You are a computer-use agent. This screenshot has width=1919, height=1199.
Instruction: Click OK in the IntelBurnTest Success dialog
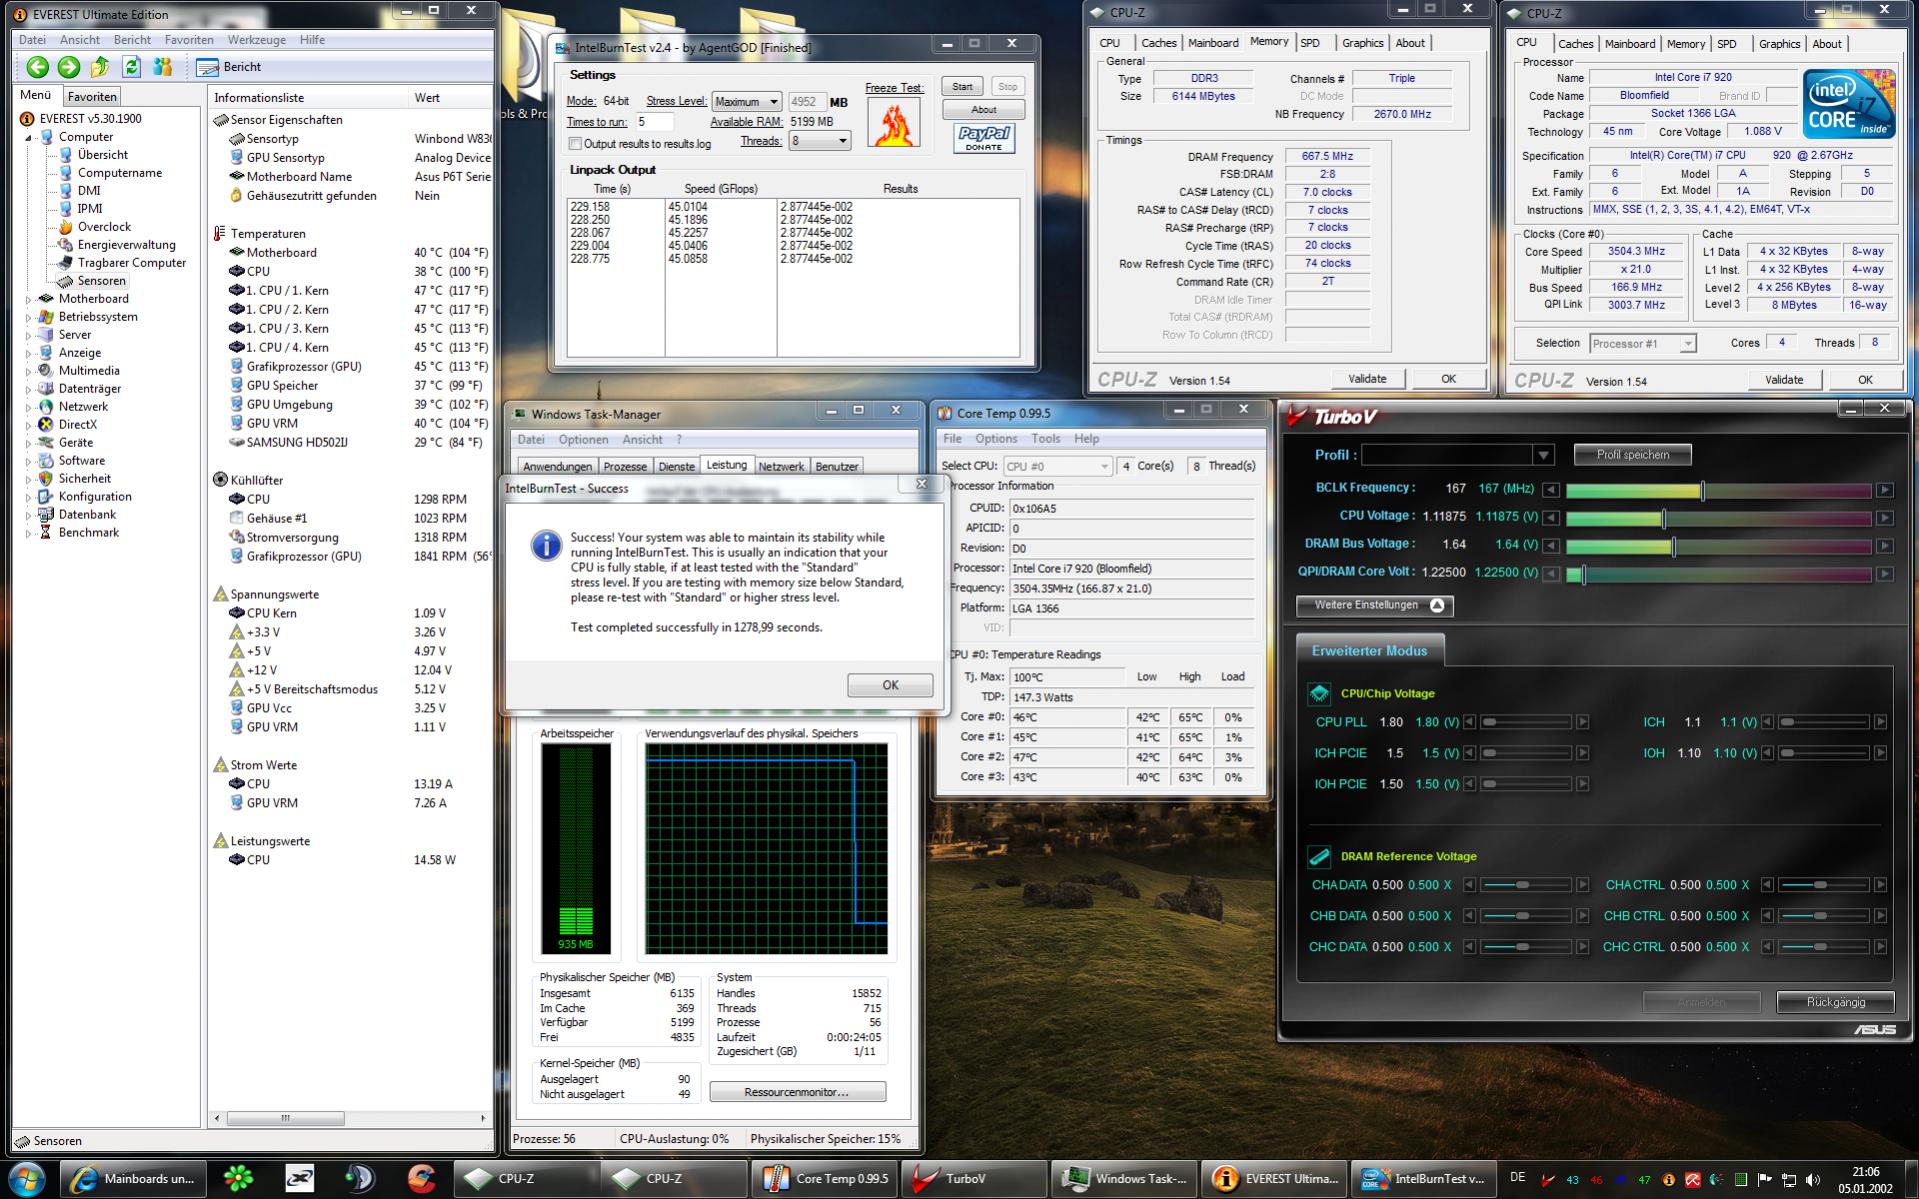point(890,685)
